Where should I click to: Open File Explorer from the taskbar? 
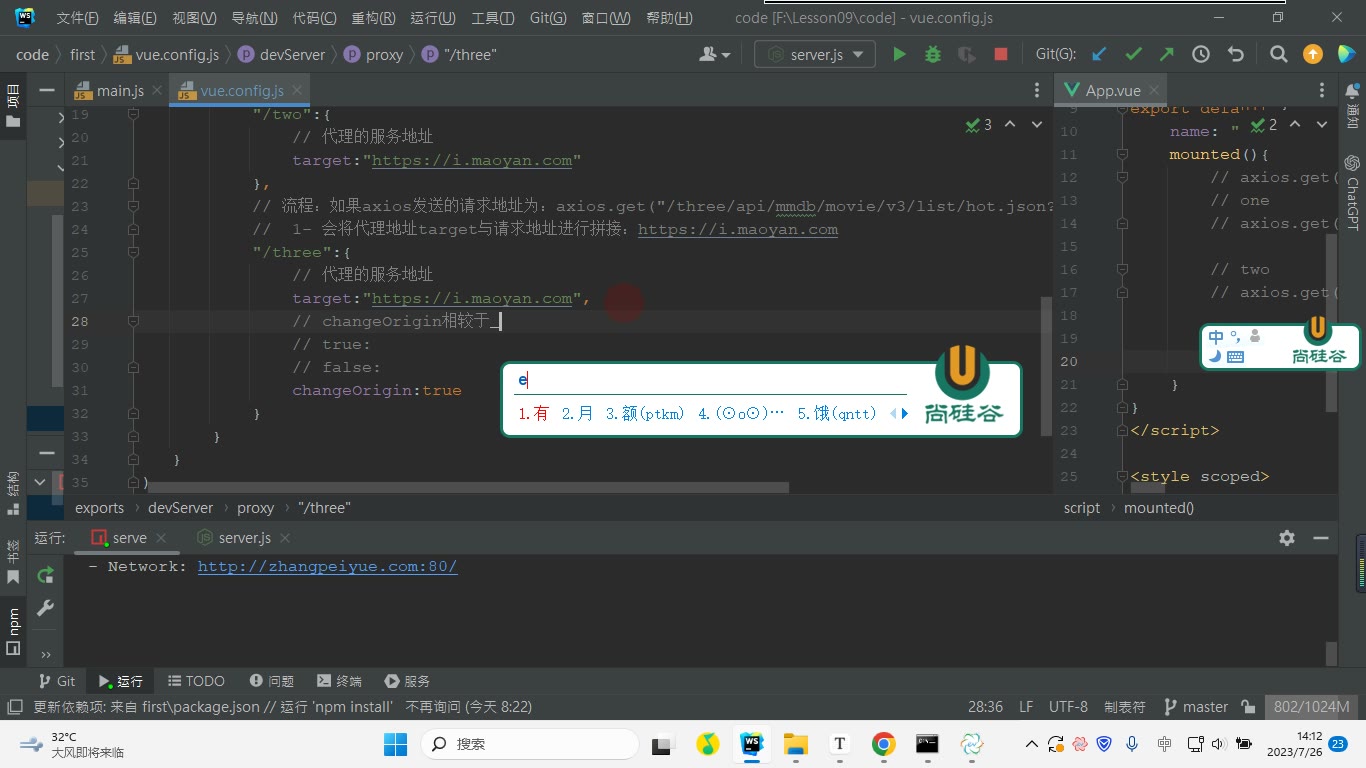pyautogui.click(x=795, y=744)
